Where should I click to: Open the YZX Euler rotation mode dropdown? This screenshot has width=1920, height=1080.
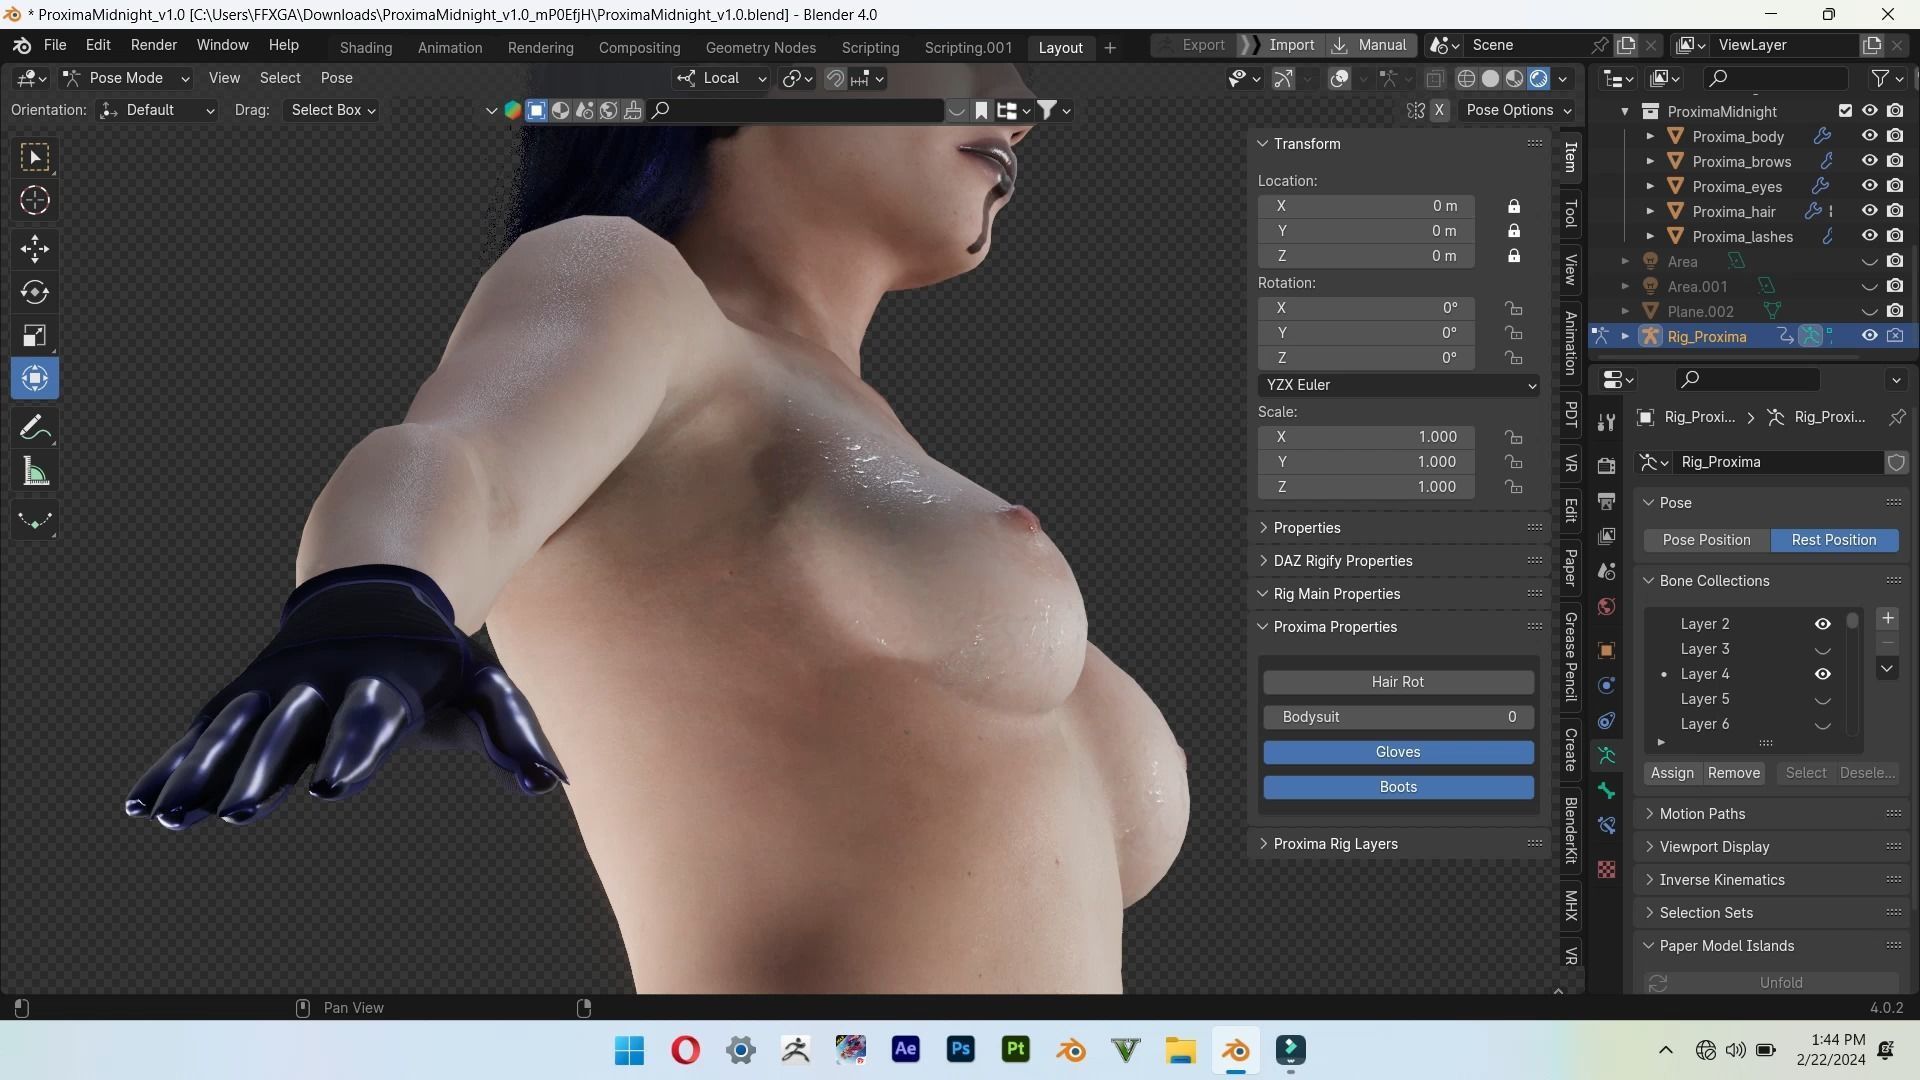1397,385
